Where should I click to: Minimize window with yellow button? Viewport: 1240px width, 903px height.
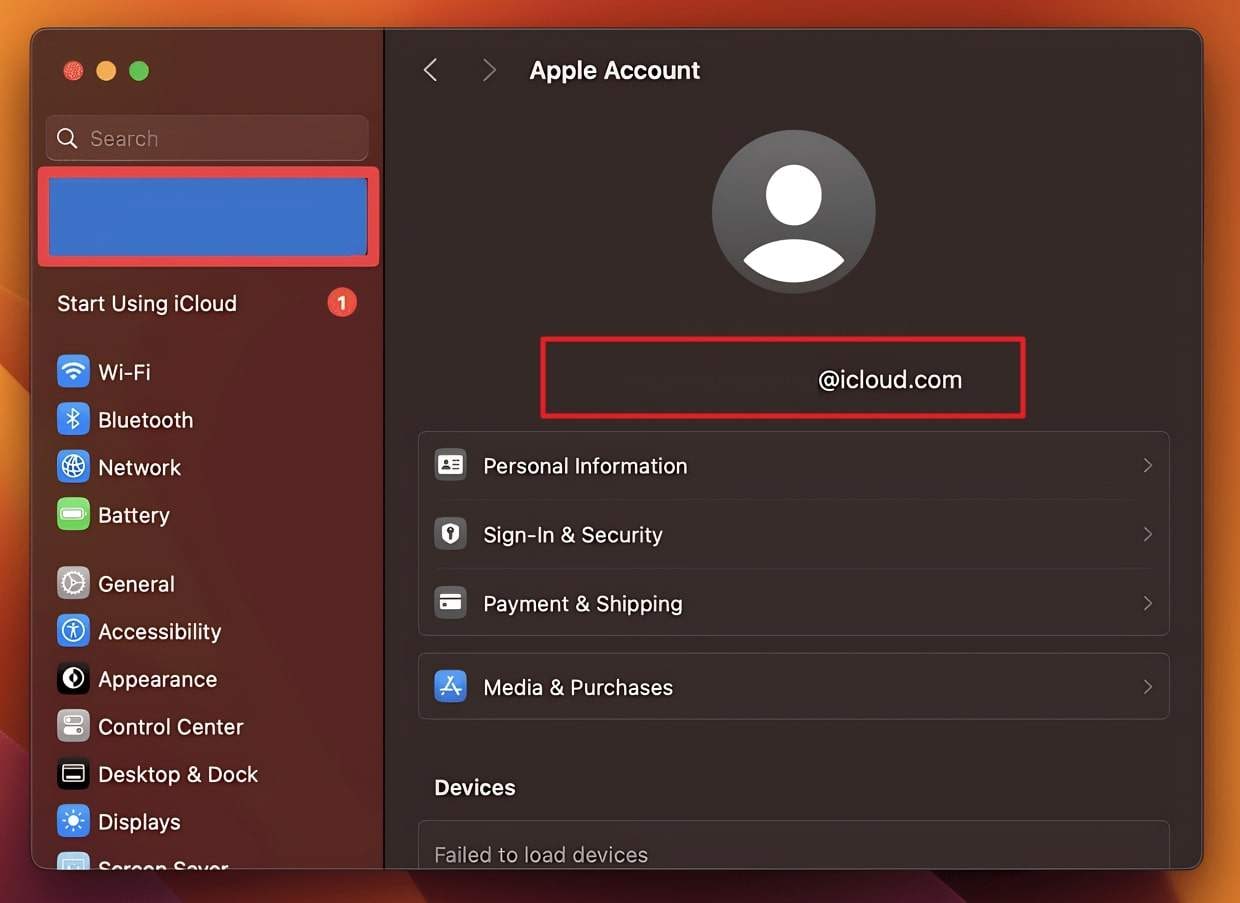tap(106, 71)
